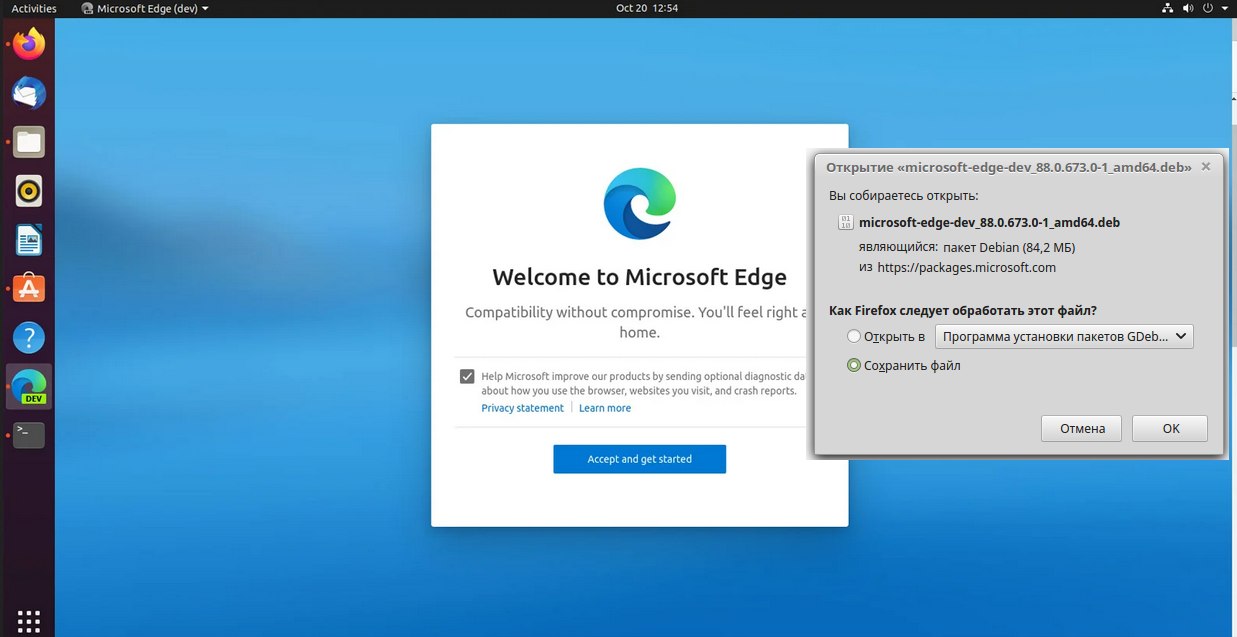
Task: Launch Thunderbird mail from the dock
Action: click(29, 93)
